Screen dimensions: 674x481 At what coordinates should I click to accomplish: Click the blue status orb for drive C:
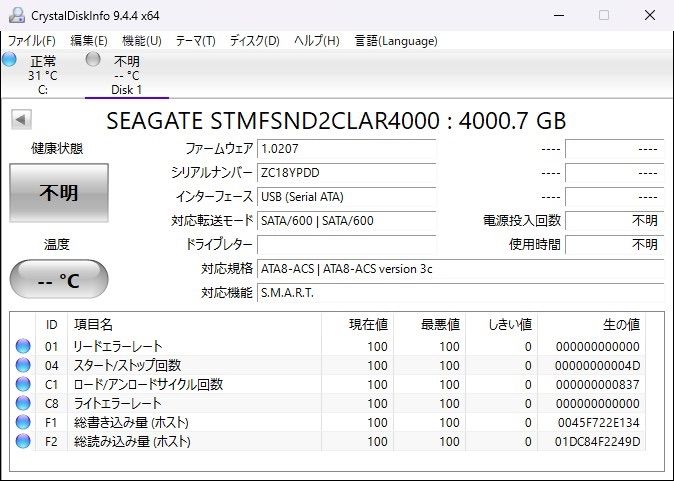click(x=10, y=60)
